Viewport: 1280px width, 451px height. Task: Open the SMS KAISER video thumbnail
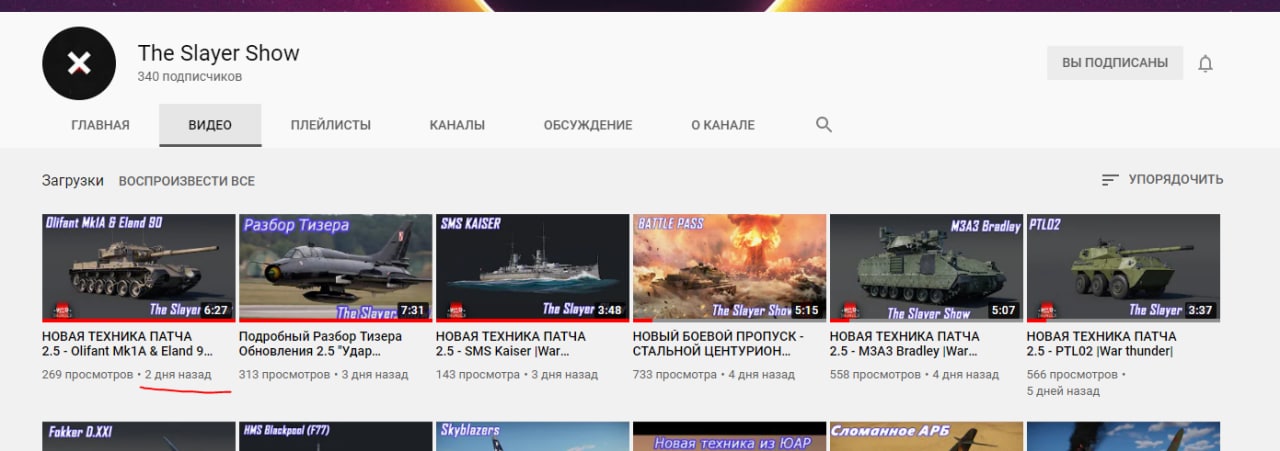pos(533,268)
